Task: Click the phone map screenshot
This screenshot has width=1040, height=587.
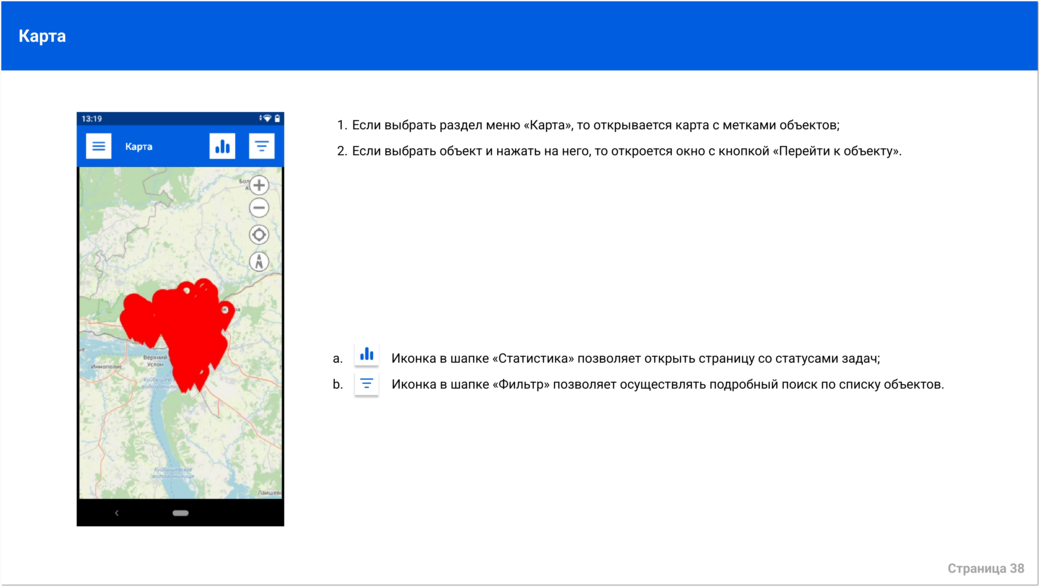Action: click(180, 319)
